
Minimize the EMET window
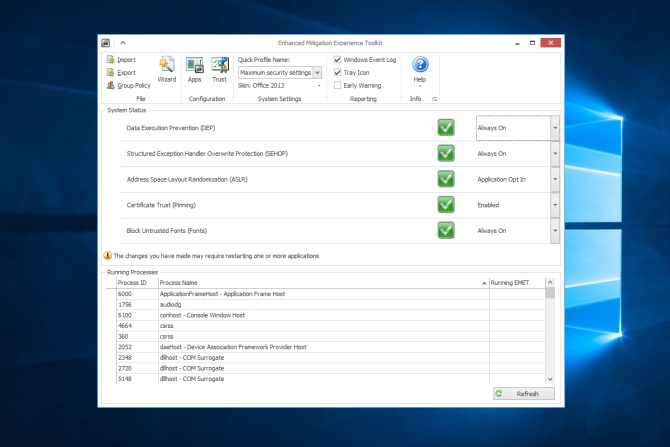517,43
